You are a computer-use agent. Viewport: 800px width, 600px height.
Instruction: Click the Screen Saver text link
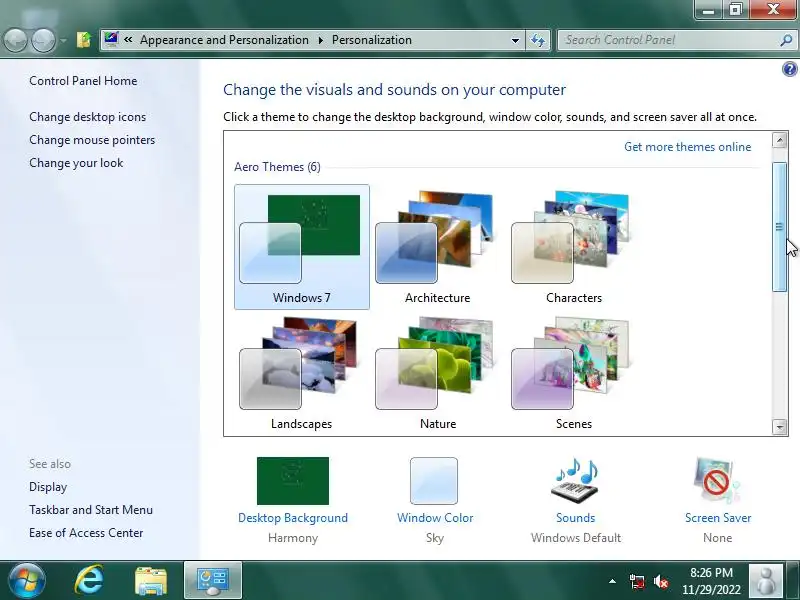(718, 518)
